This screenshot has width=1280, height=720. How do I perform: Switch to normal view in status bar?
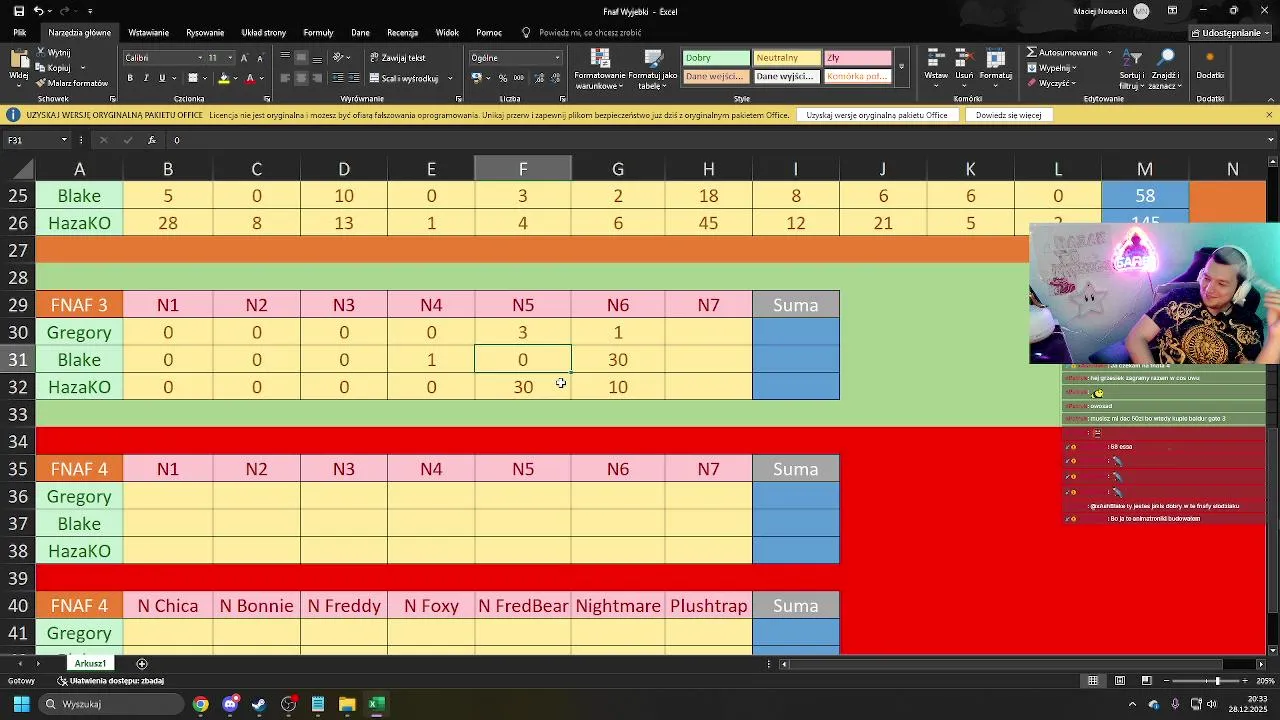pyautogui.click(x=1093, y=681)
